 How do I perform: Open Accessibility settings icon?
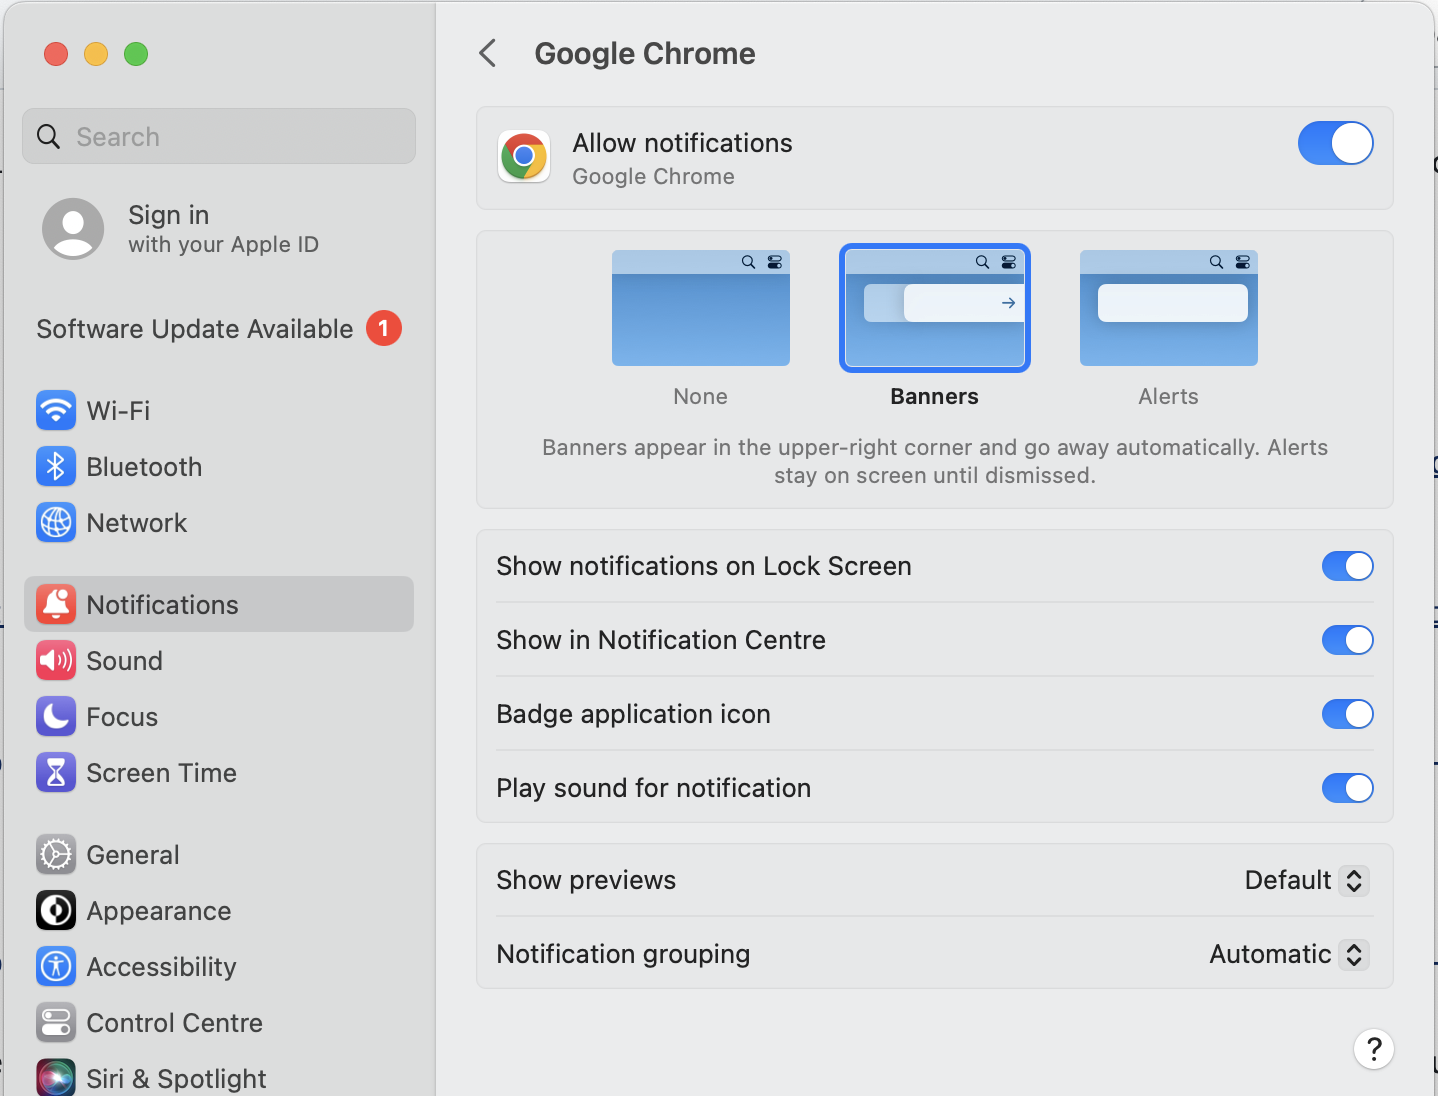[56, 966]
